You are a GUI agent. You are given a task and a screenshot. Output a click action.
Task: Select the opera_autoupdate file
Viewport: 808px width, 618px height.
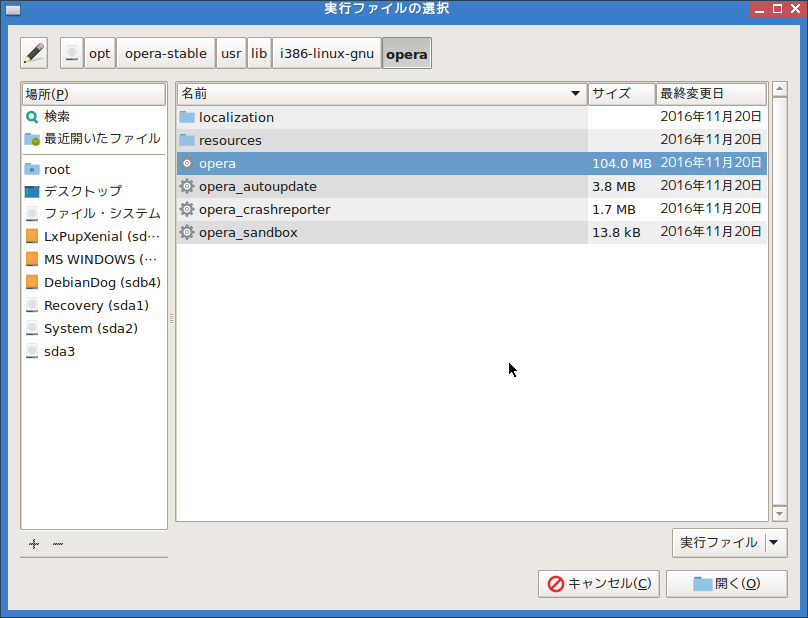pyautogui.click(x=472, y=186)
